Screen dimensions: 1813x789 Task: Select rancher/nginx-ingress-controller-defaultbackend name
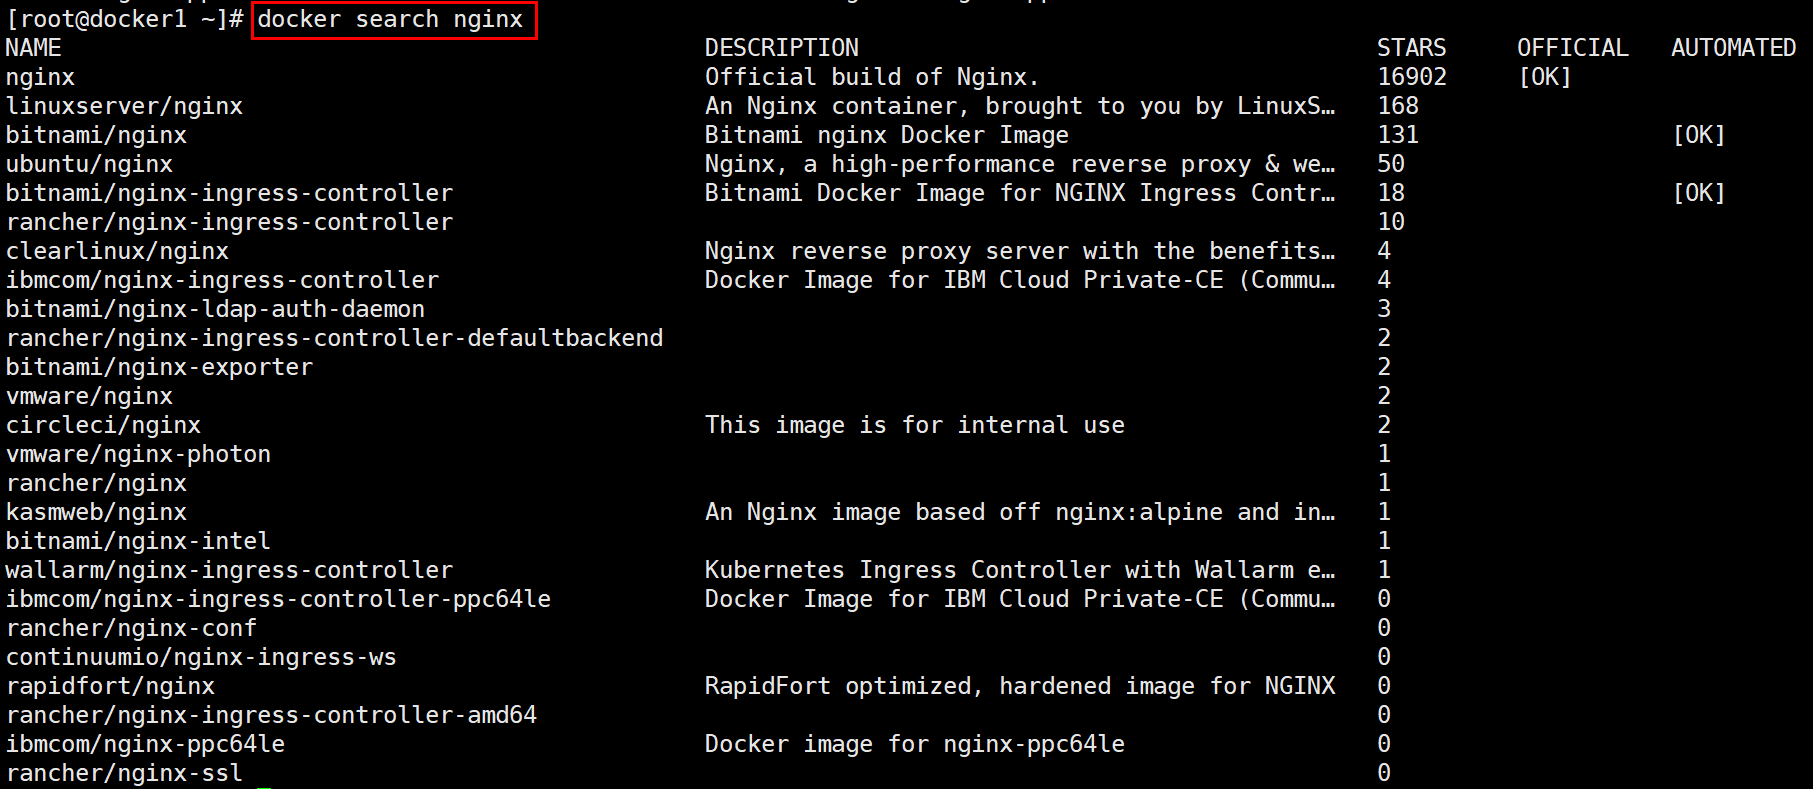tap(334, 338)
